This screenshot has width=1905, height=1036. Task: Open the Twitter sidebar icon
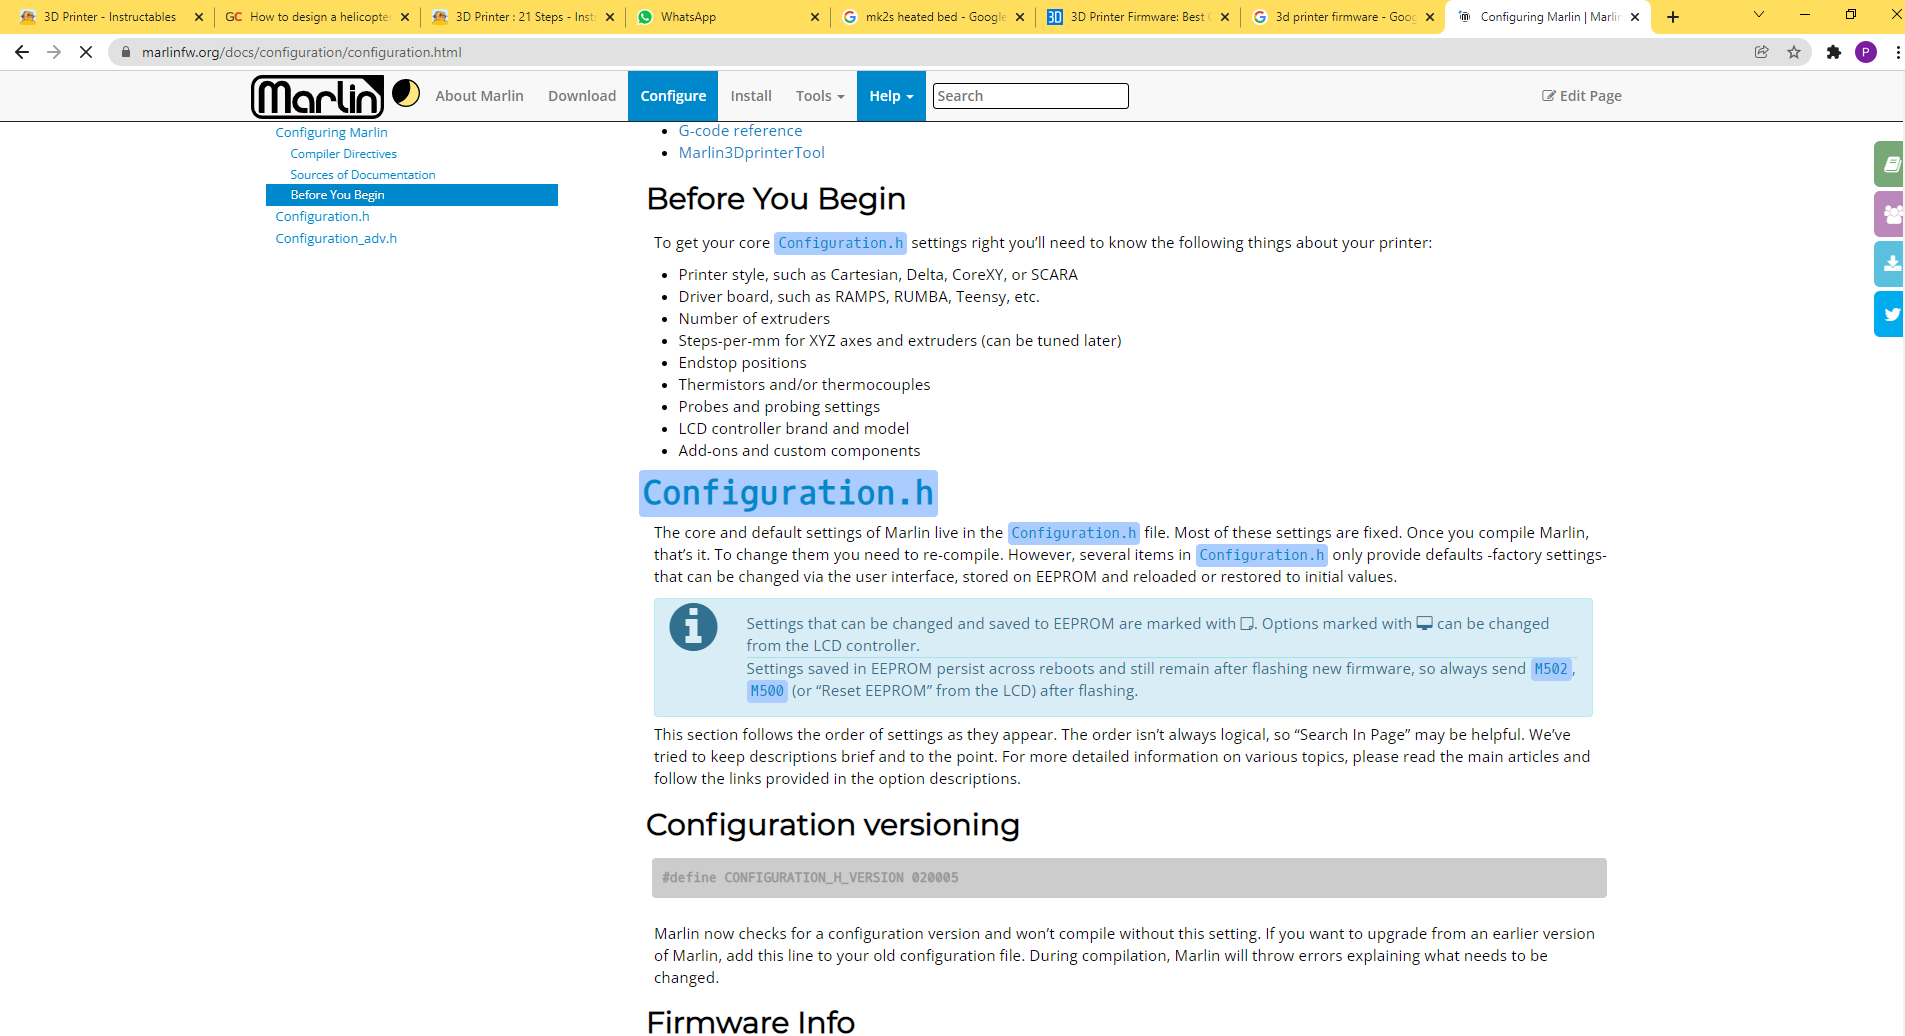(1890, 314)
